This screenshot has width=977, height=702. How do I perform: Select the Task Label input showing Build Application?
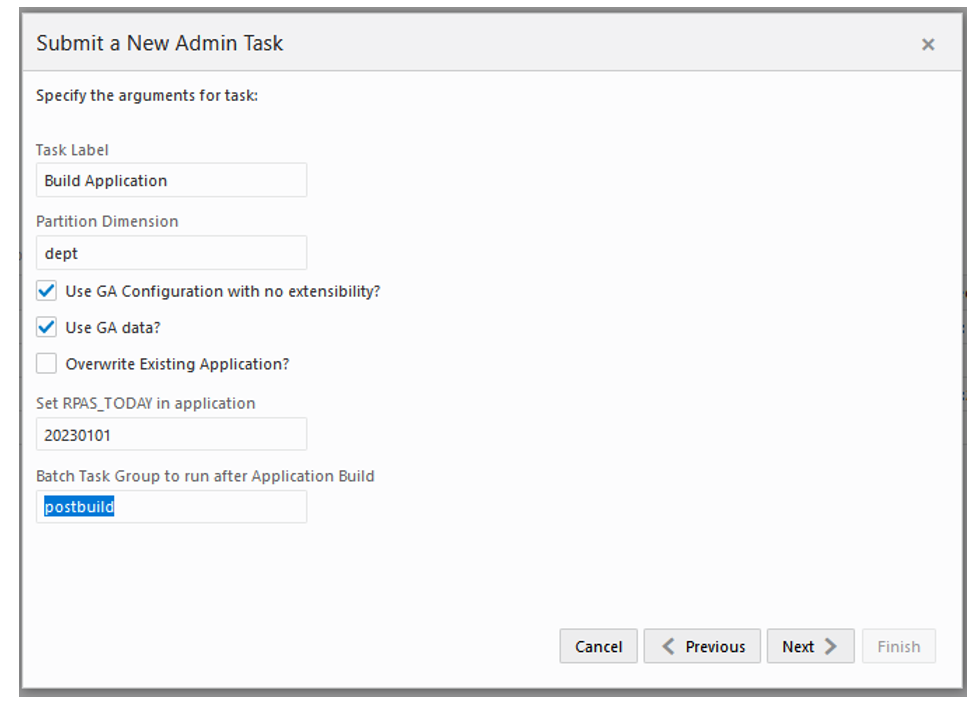point(171,180)
